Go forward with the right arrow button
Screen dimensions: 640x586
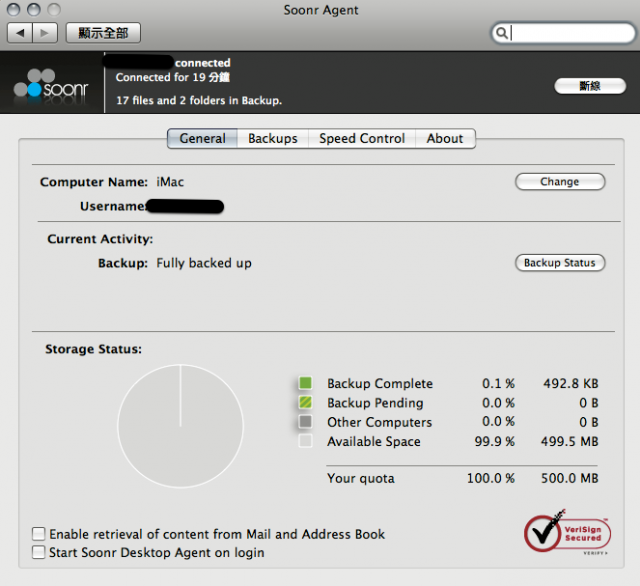45,33
